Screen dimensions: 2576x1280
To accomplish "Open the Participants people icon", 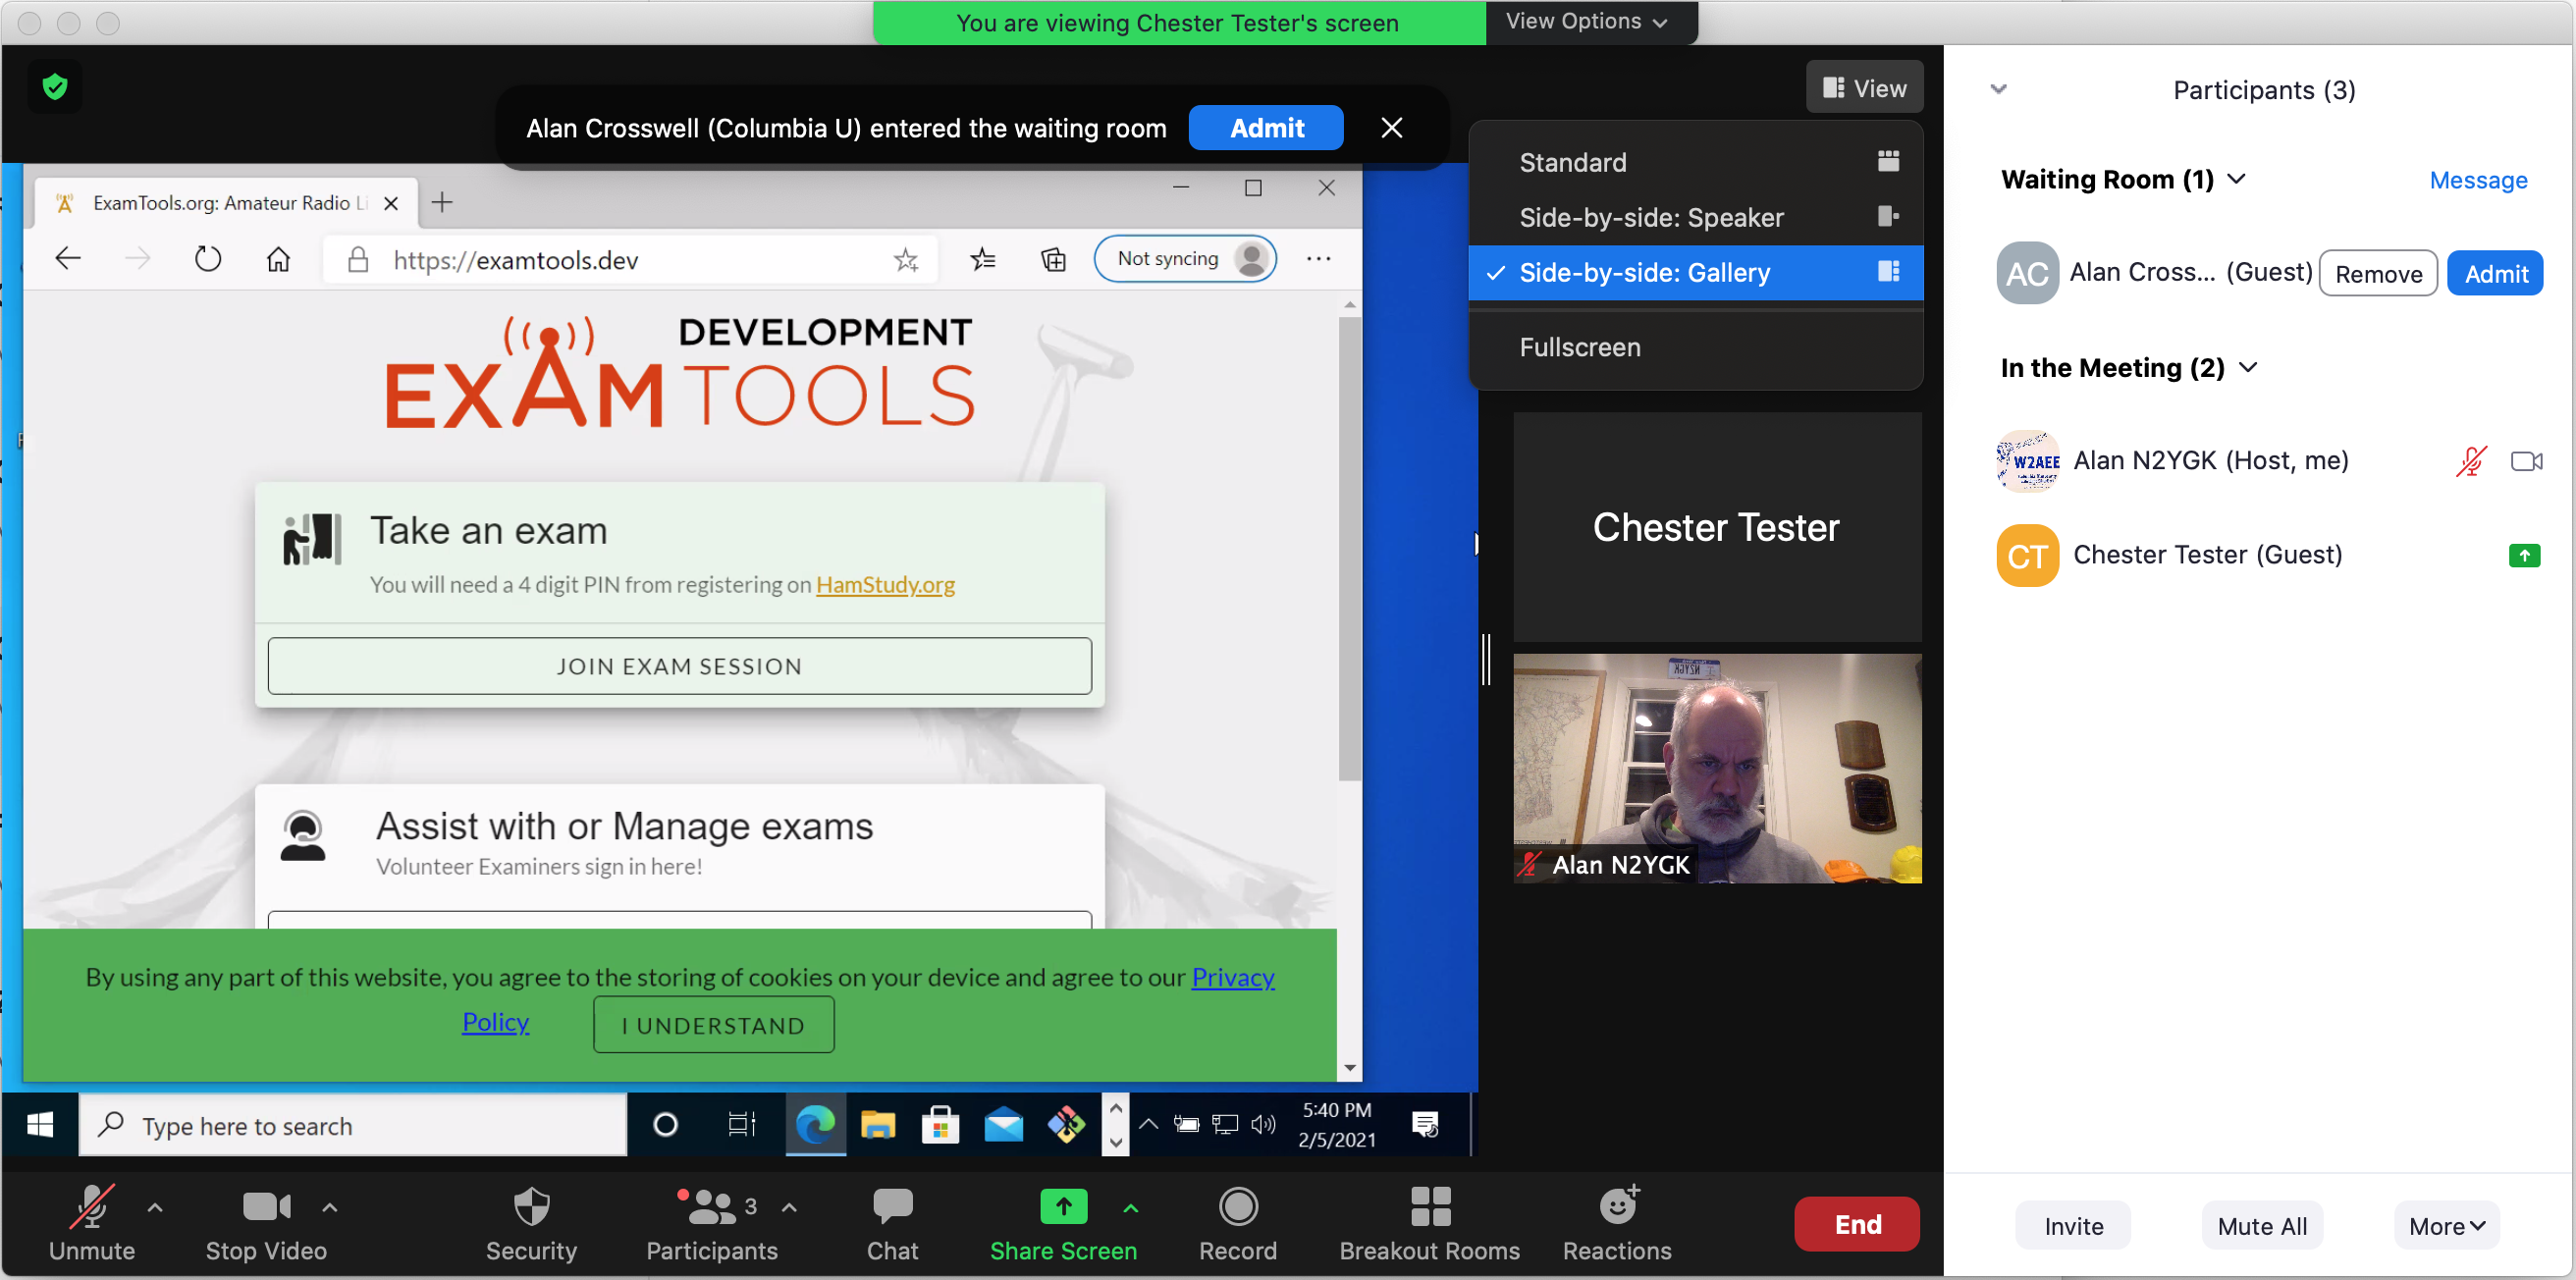I will [x=711, y=1207].
